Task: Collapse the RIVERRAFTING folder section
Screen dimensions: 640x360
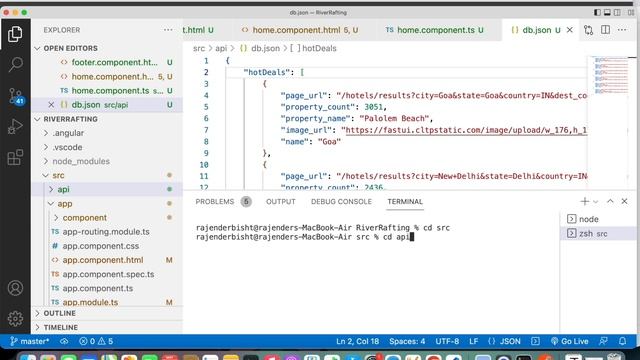Action: tap(70, 119)
